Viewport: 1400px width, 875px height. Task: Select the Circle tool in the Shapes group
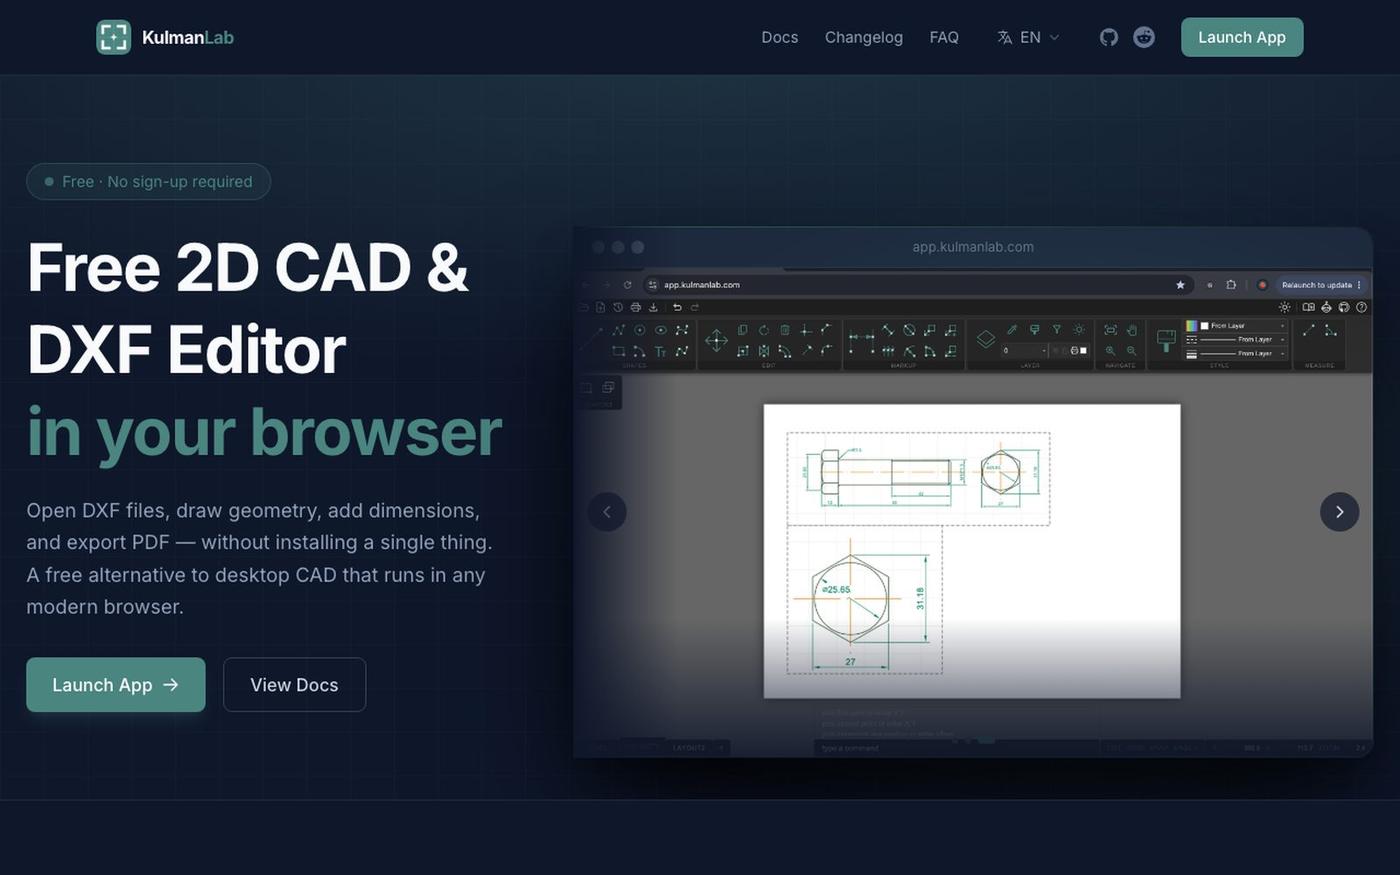639,330
